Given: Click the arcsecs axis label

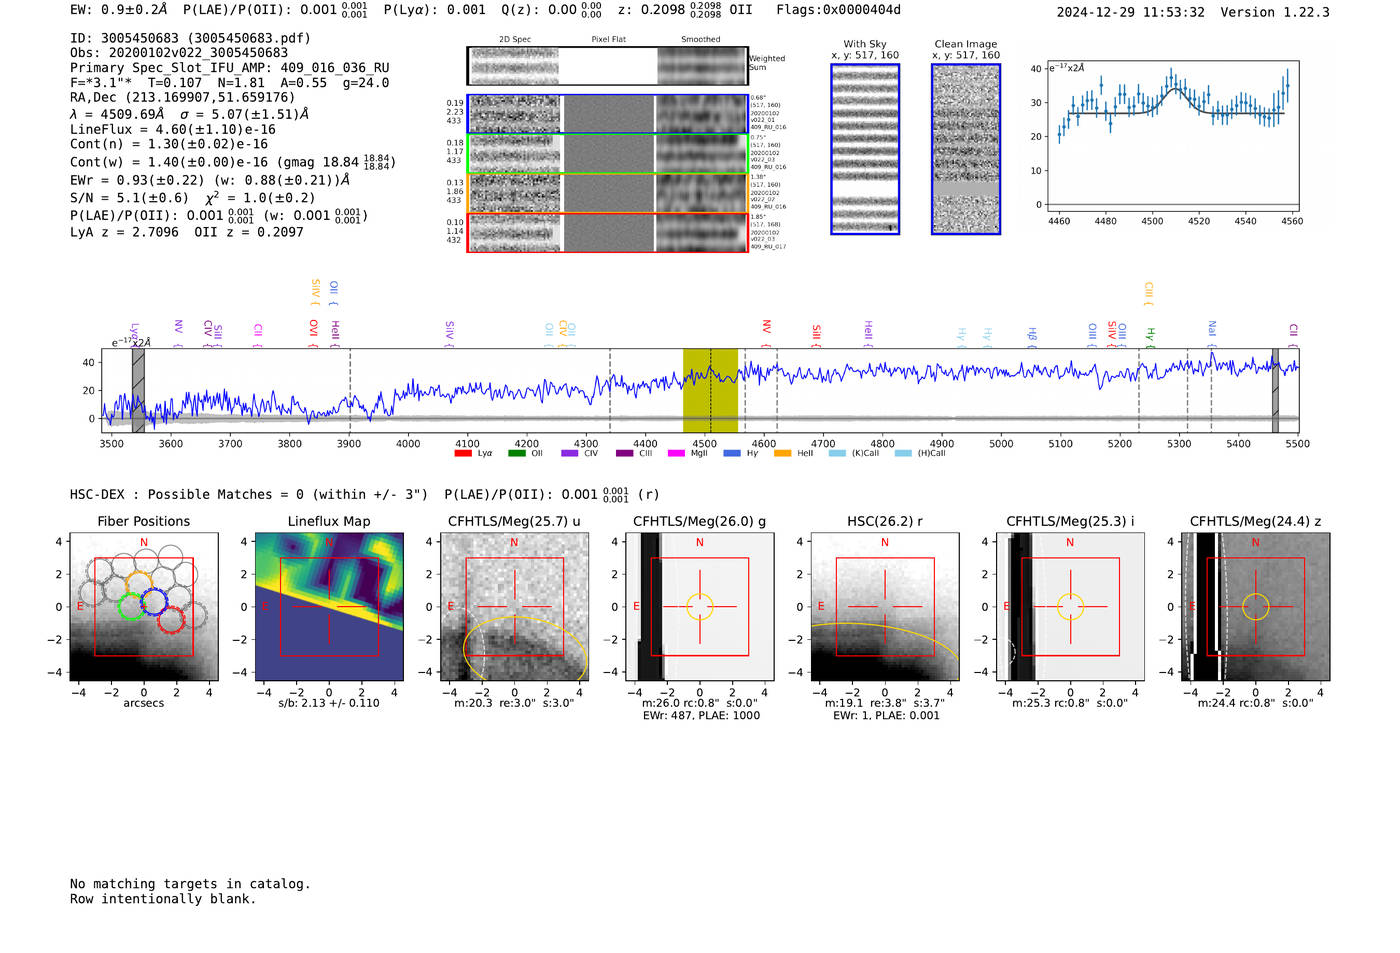Looking at the screenshot, I should (144, 703).
